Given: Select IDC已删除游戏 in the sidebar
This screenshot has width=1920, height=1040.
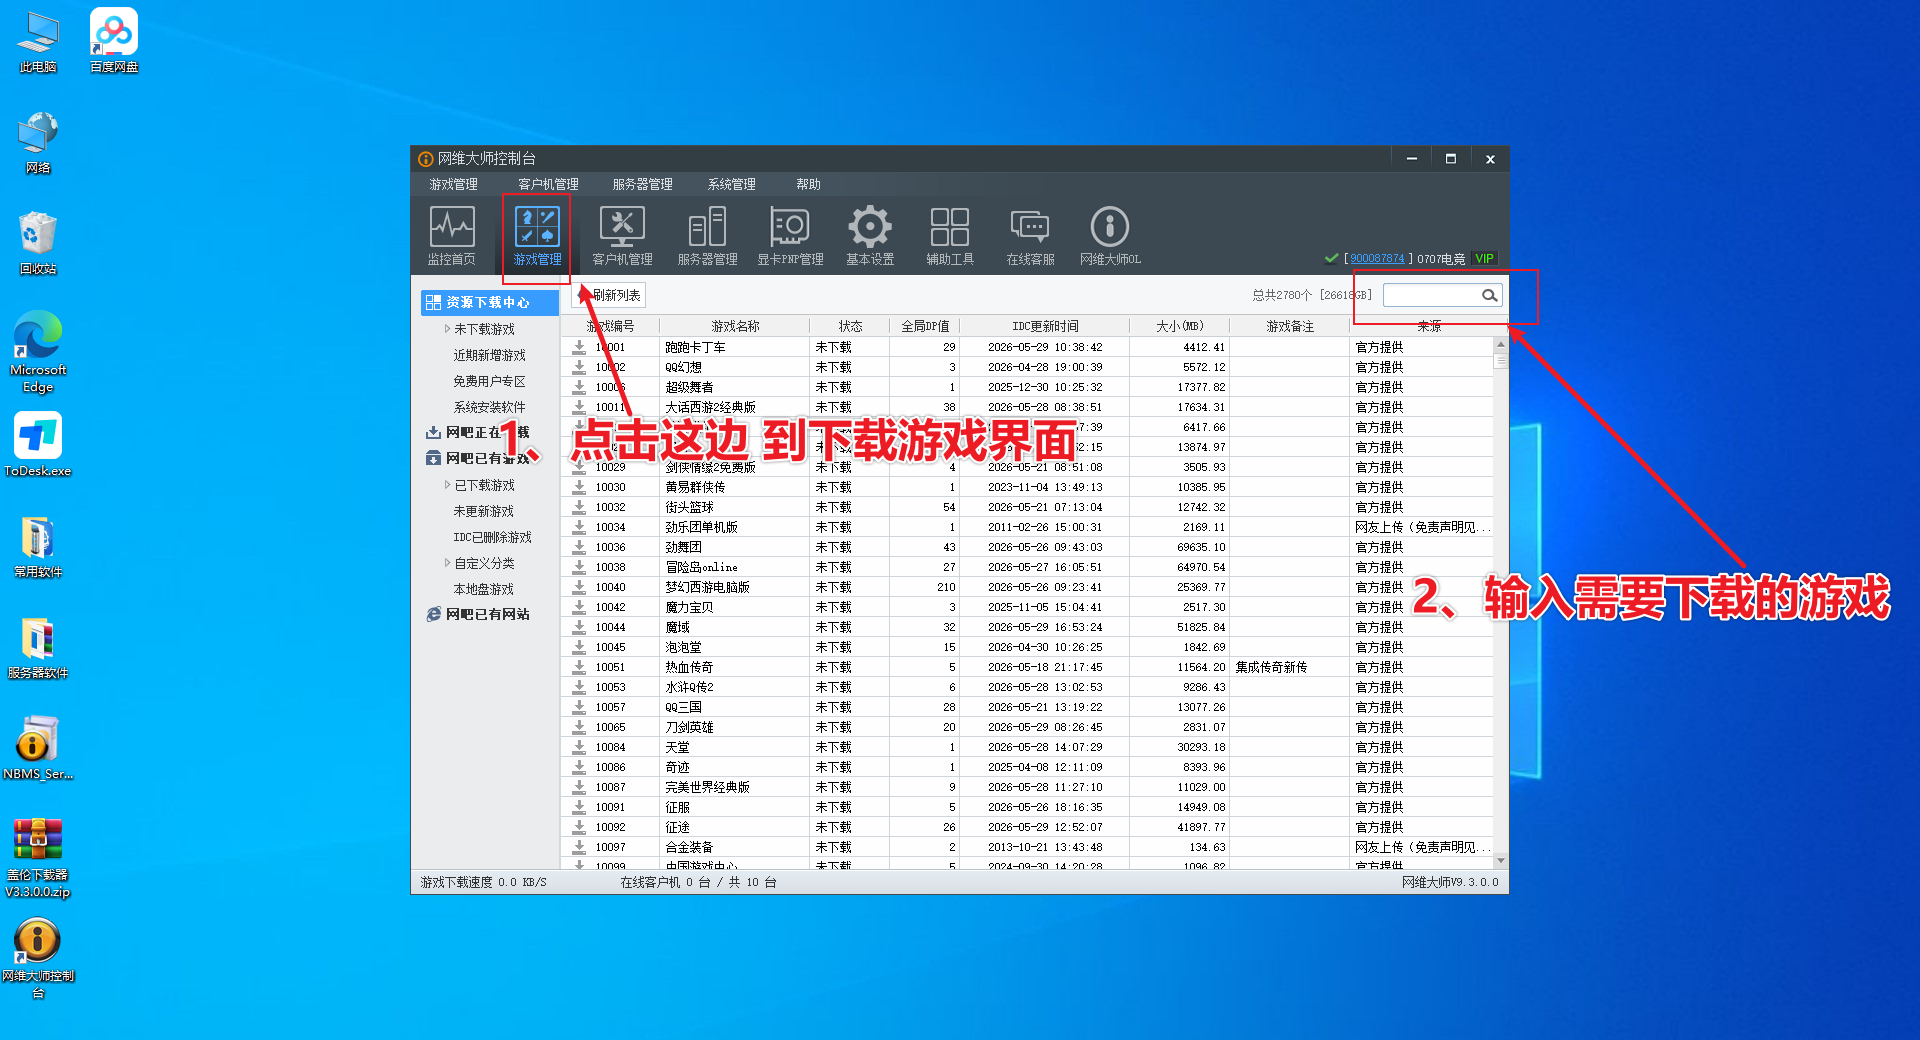Looking at the screenshot, I should click(x=492, y=537).
